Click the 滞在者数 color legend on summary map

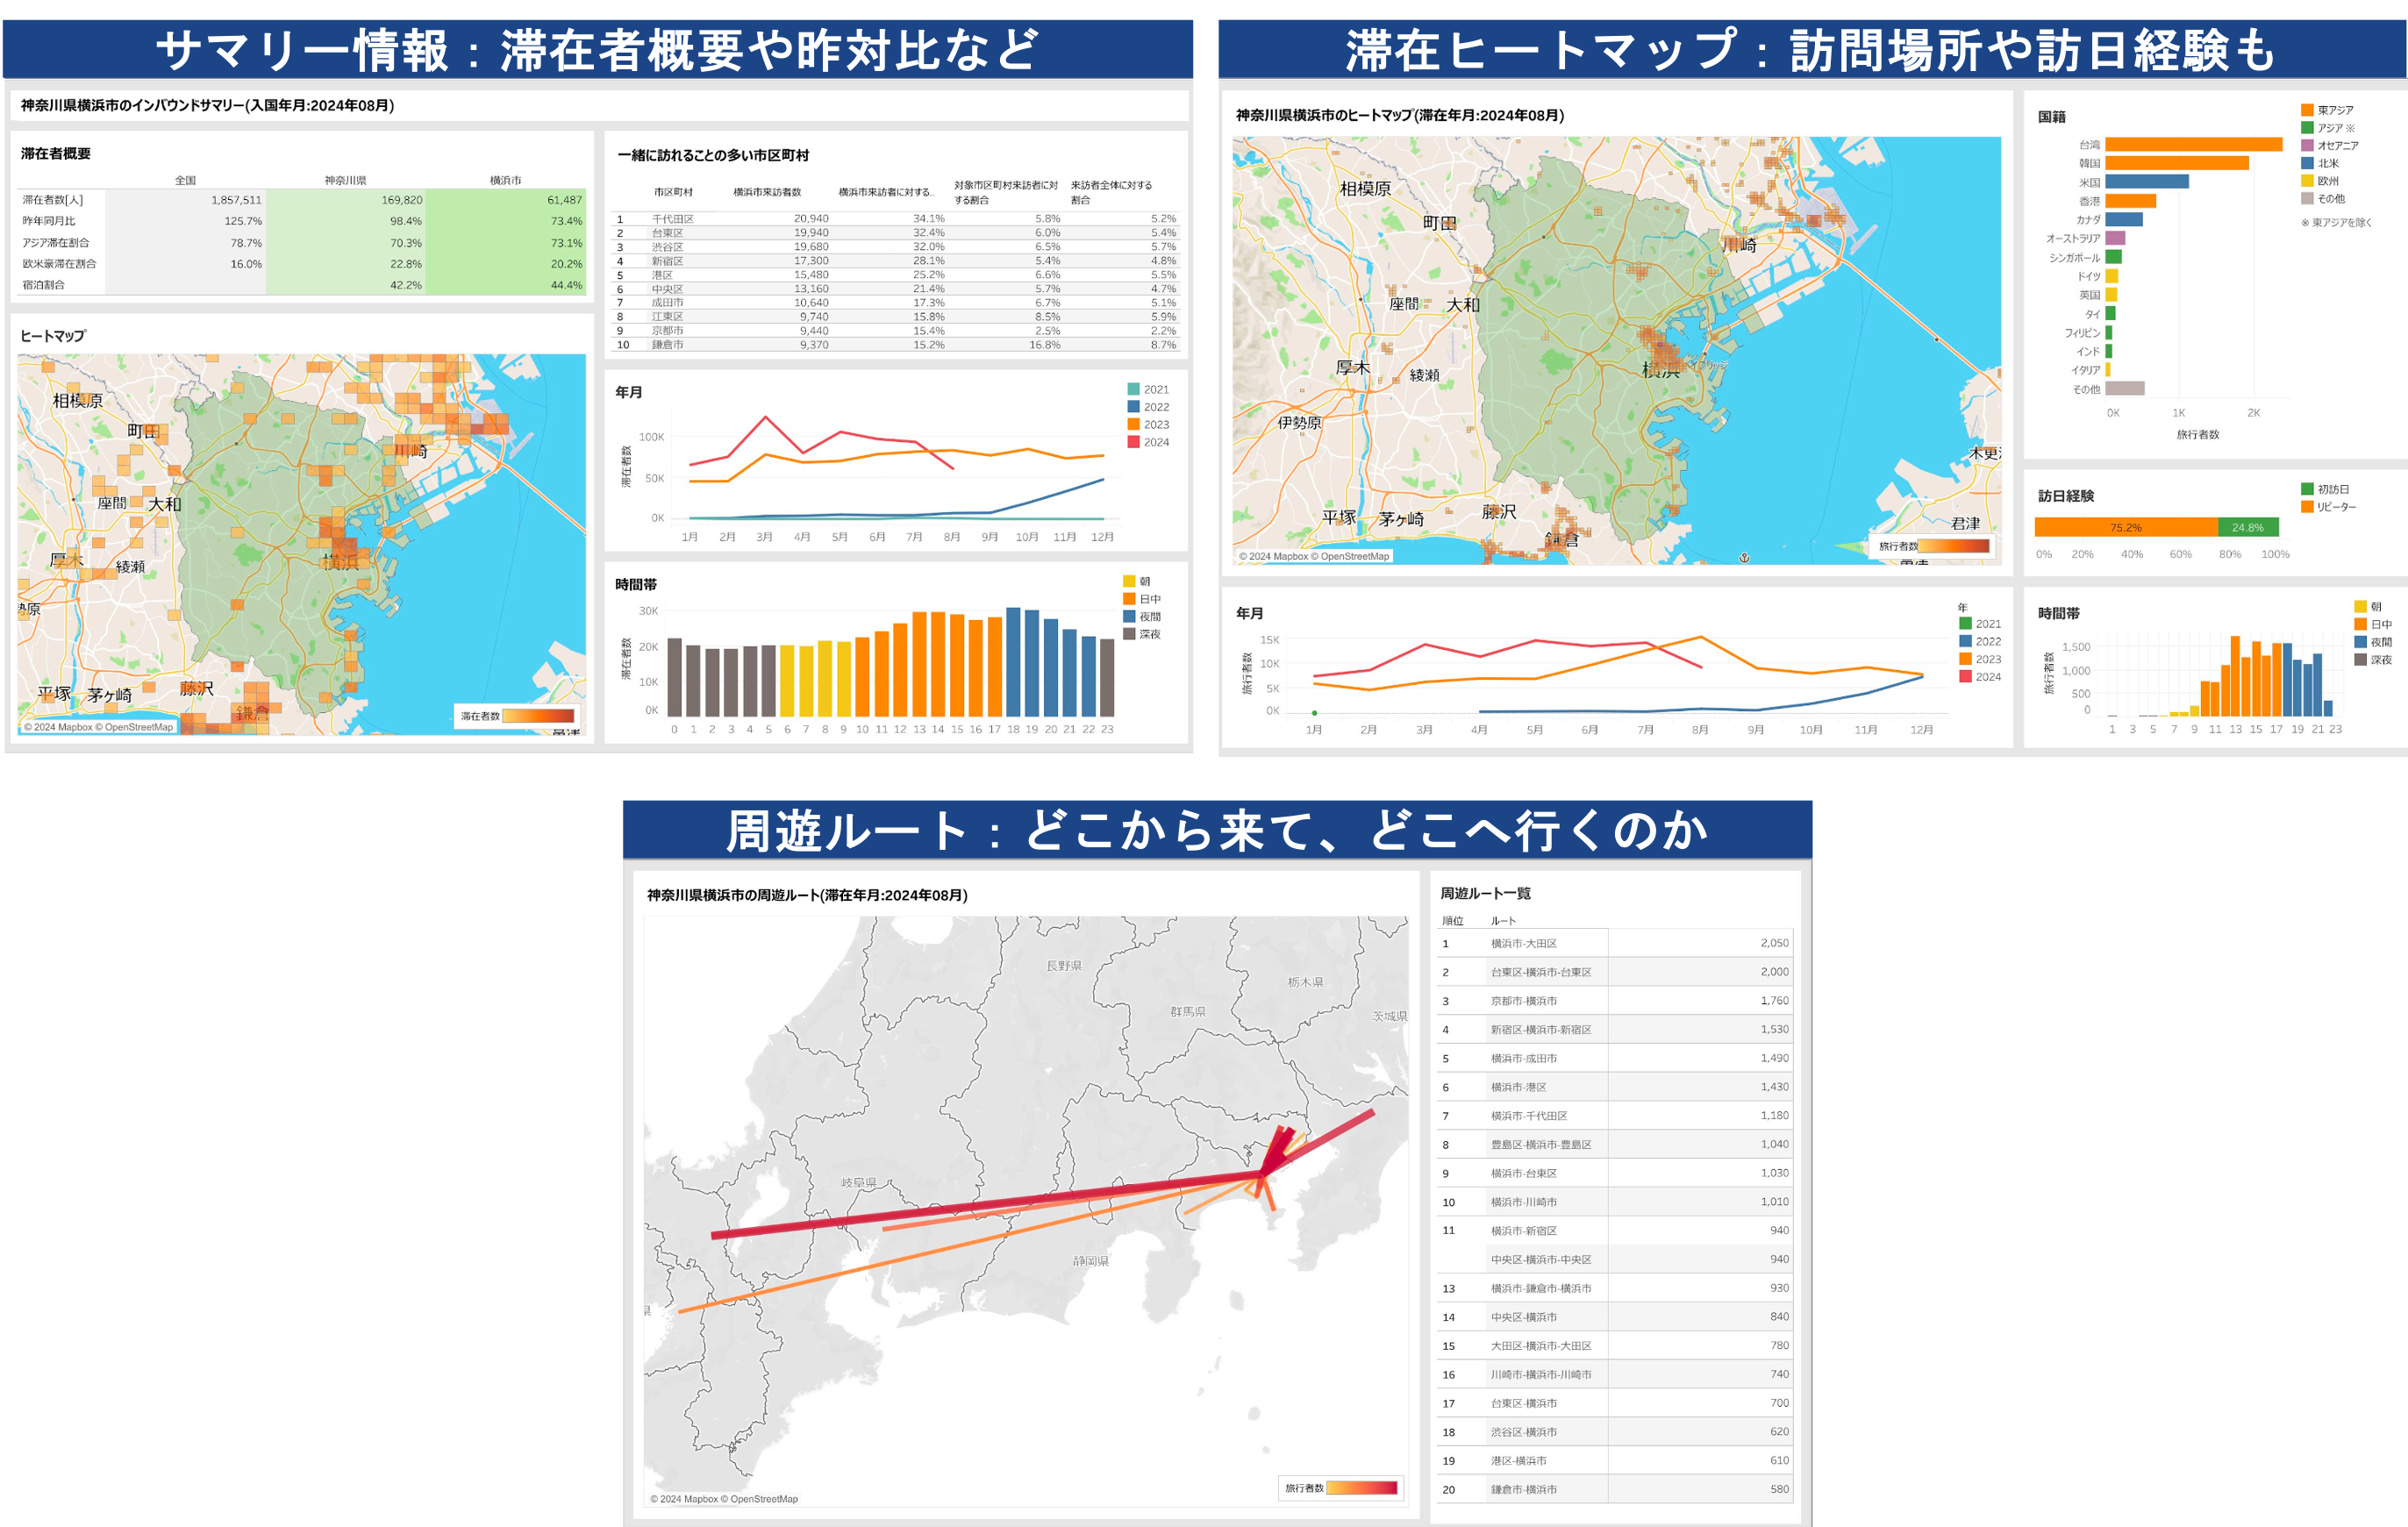(517, 716)
